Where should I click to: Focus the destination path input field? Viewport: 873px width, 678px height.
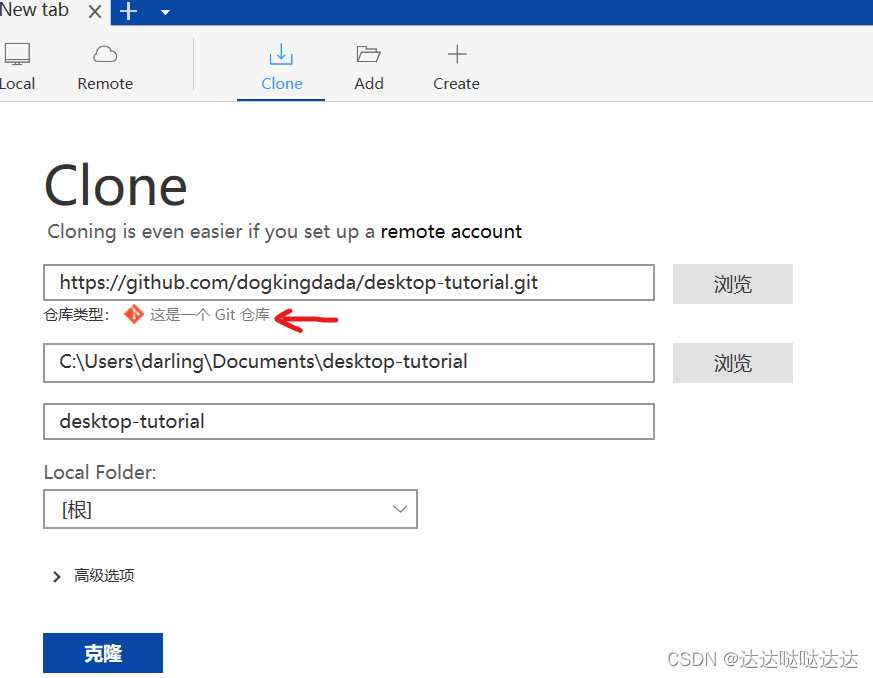click(349, 362)
